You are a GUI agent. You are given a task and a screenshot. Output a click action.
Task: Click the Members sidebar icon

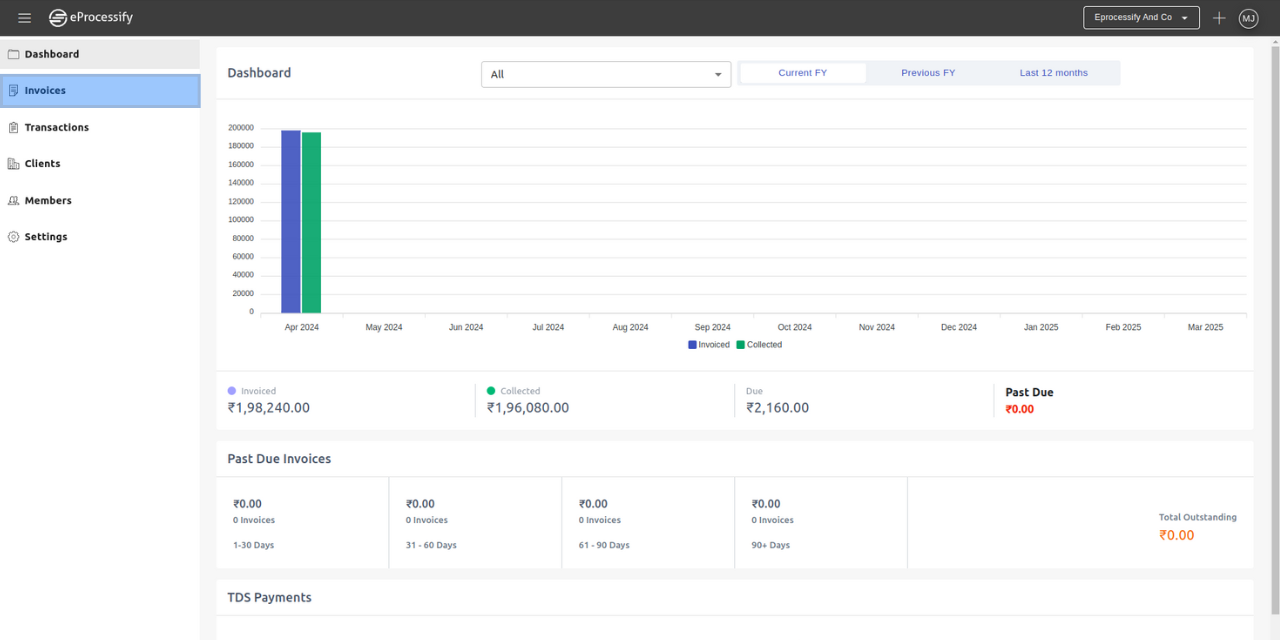pos(13,201)
